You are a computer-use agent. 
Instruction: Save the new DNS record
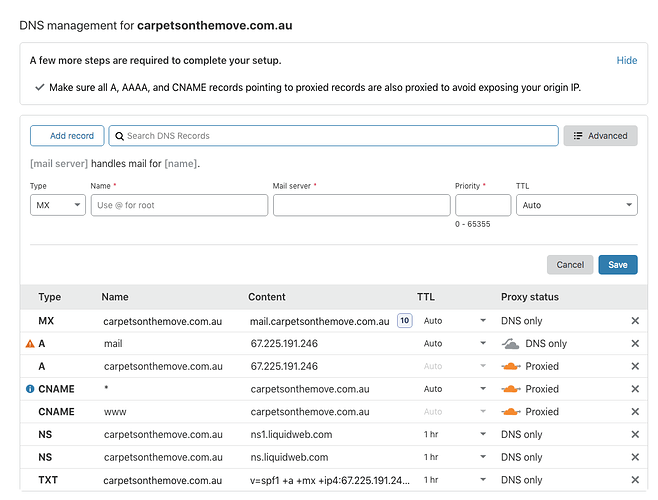617,265
